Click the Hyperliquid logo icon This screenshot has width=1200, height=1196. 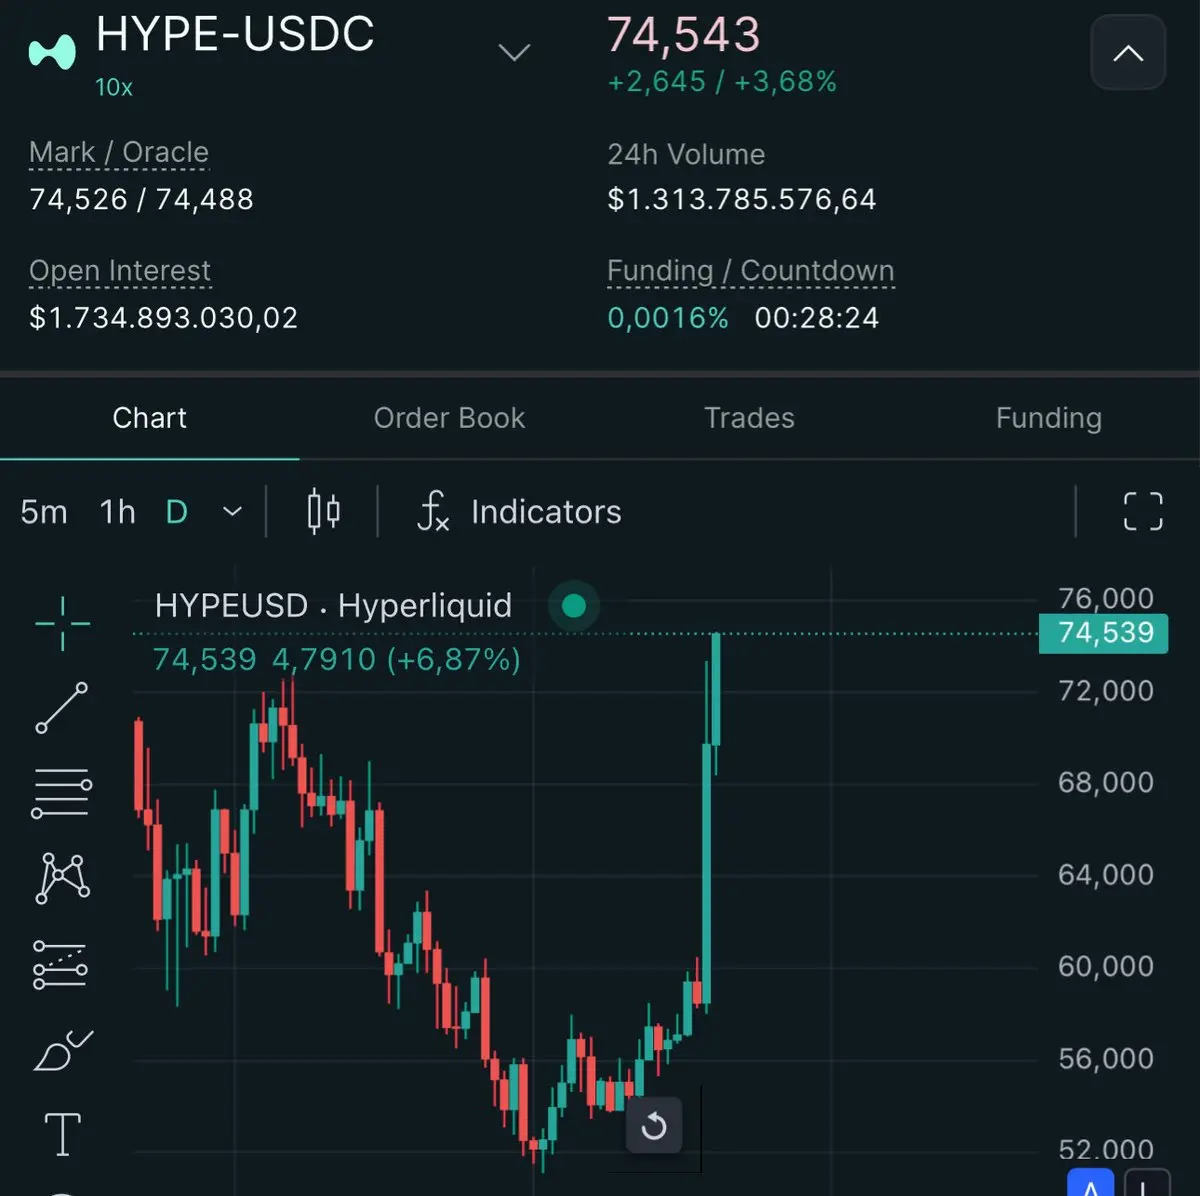(52, 51)
